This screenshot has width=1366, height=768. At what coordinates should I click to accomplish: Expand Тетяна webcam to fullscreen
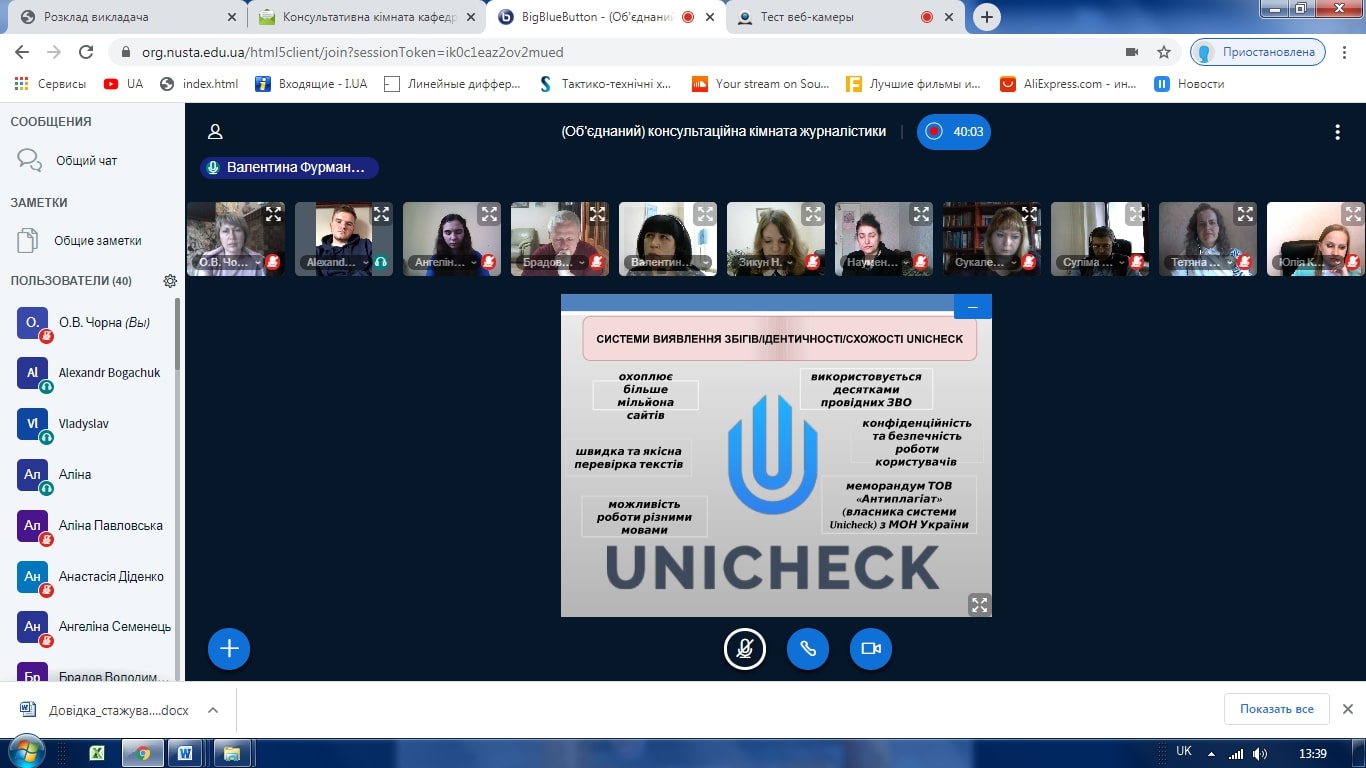[1245, 213]
